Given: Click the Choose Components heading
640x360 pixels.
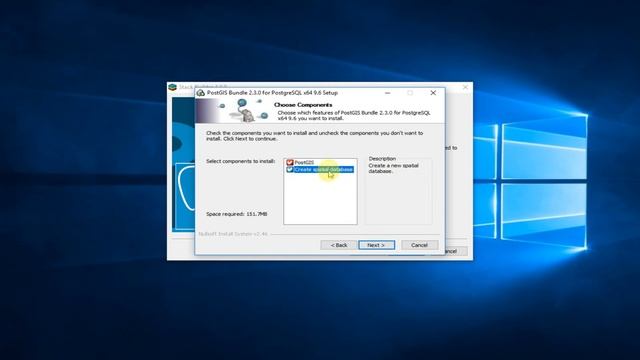Looking at the screenshot, I should pos(303,105).
